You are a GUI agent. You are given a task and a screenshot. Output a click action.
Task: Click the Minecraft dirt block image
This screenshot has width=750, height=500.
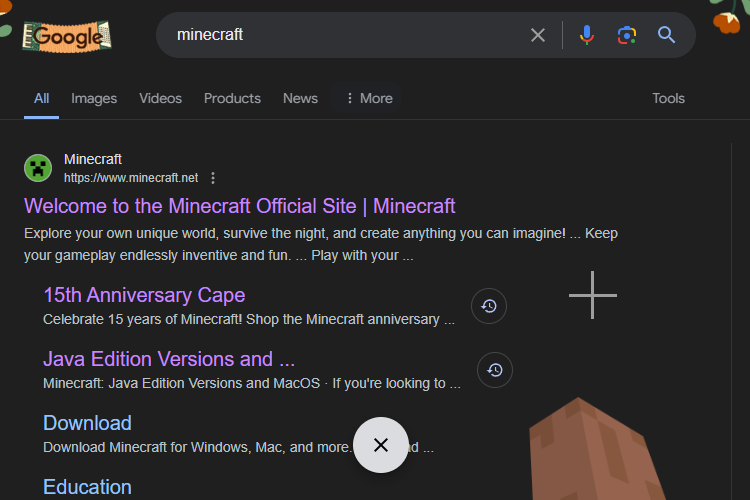click(597, 449)
